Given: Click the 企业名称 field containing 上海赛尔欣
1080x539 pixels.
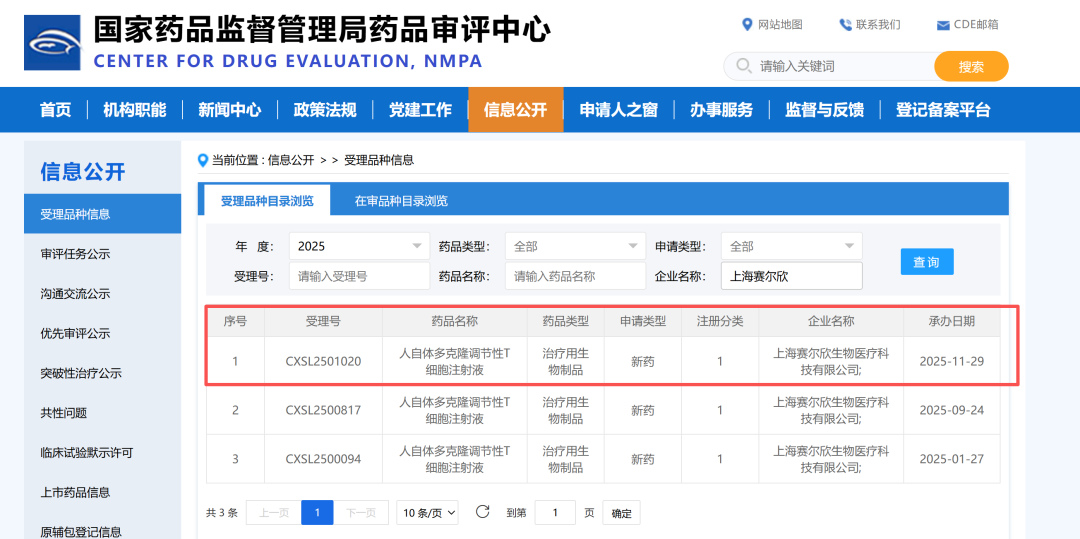Looking at the screenshot, I should coord(791,276).
